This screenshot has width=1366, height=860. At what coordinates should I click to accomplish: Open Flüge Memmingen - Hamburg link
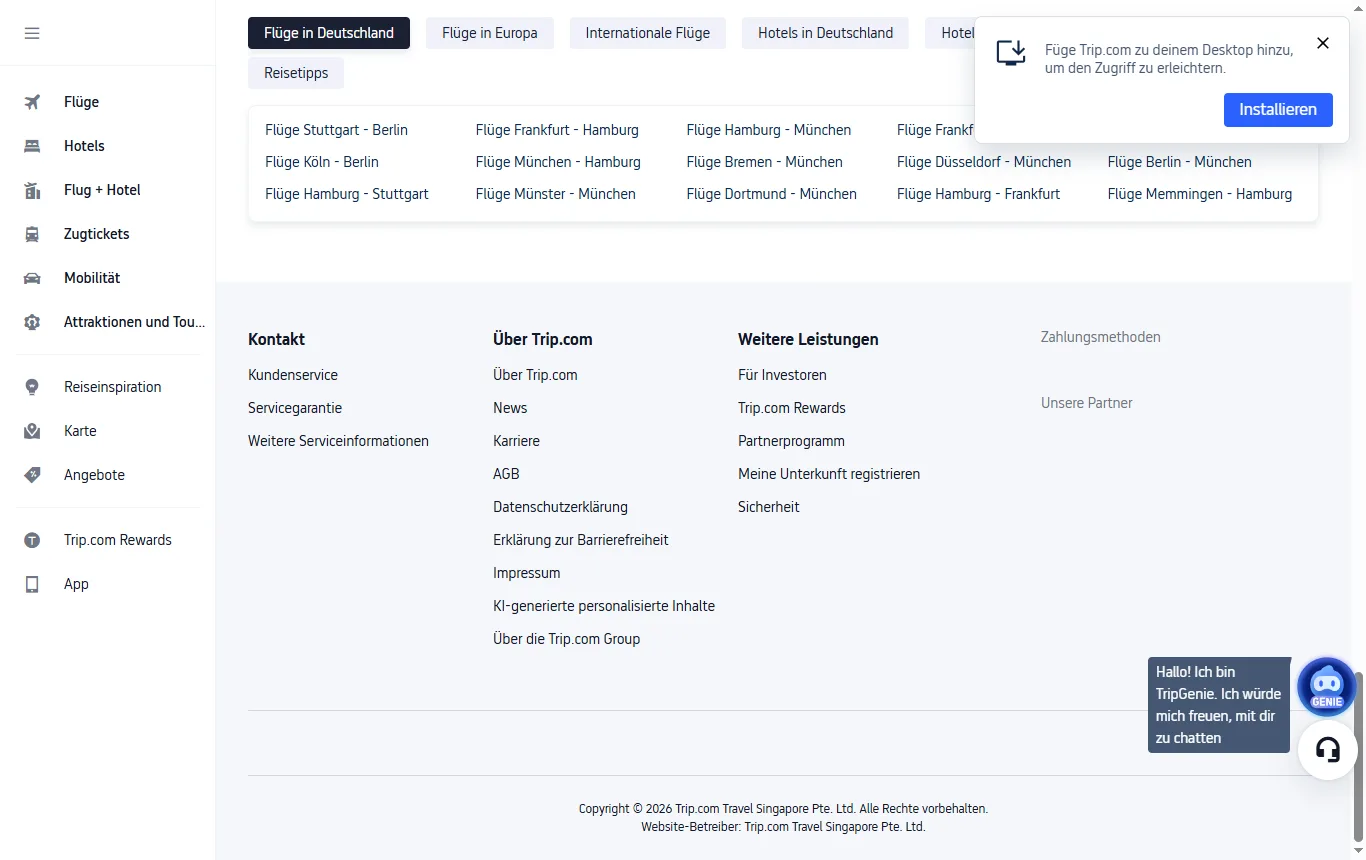pos(1199,194)
